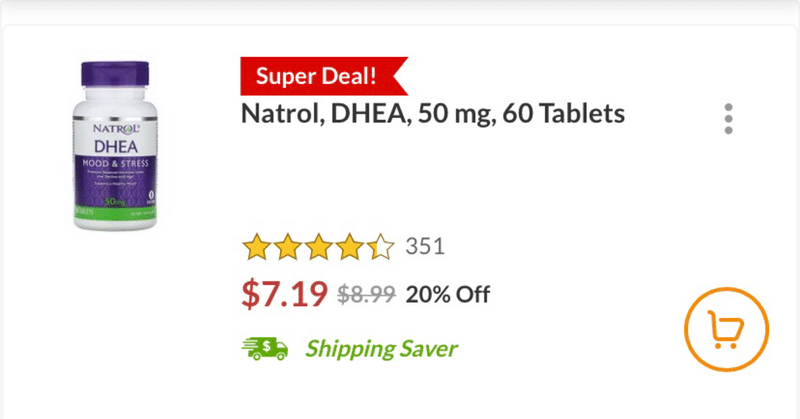Open the Natrol DHEA product title link

click(x=433, y=113)
